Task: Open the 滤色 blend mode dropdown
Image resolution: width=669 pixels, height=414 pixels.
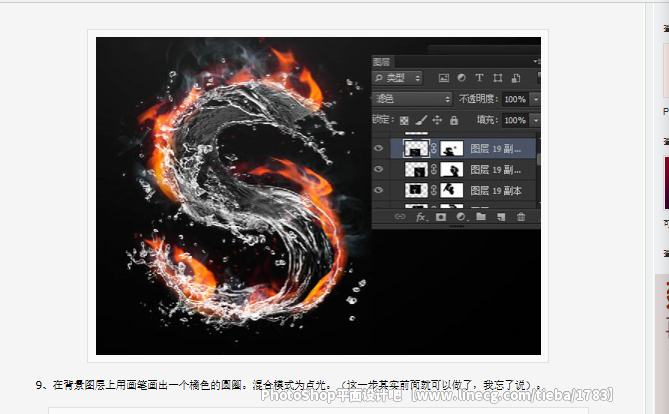Action: click(412, 99)
